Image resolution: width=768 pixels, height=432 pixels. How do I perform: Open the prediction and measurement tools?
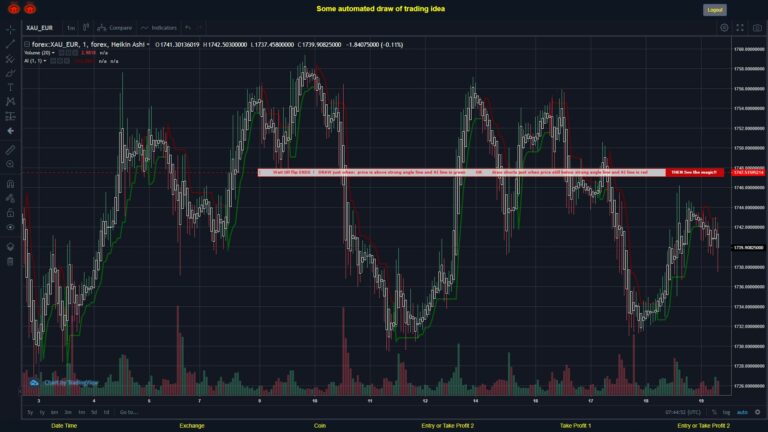[x=10, y=116]
